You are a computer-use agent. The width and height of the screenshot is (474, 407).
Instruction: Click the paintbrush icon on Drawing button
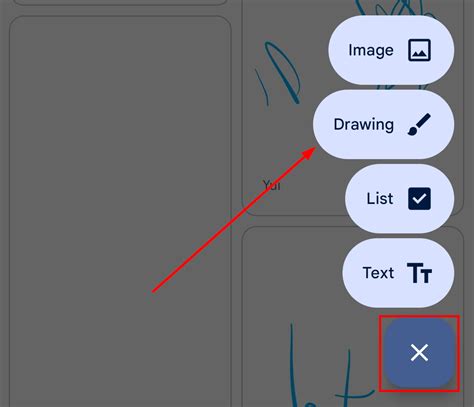tap(419, 124)
